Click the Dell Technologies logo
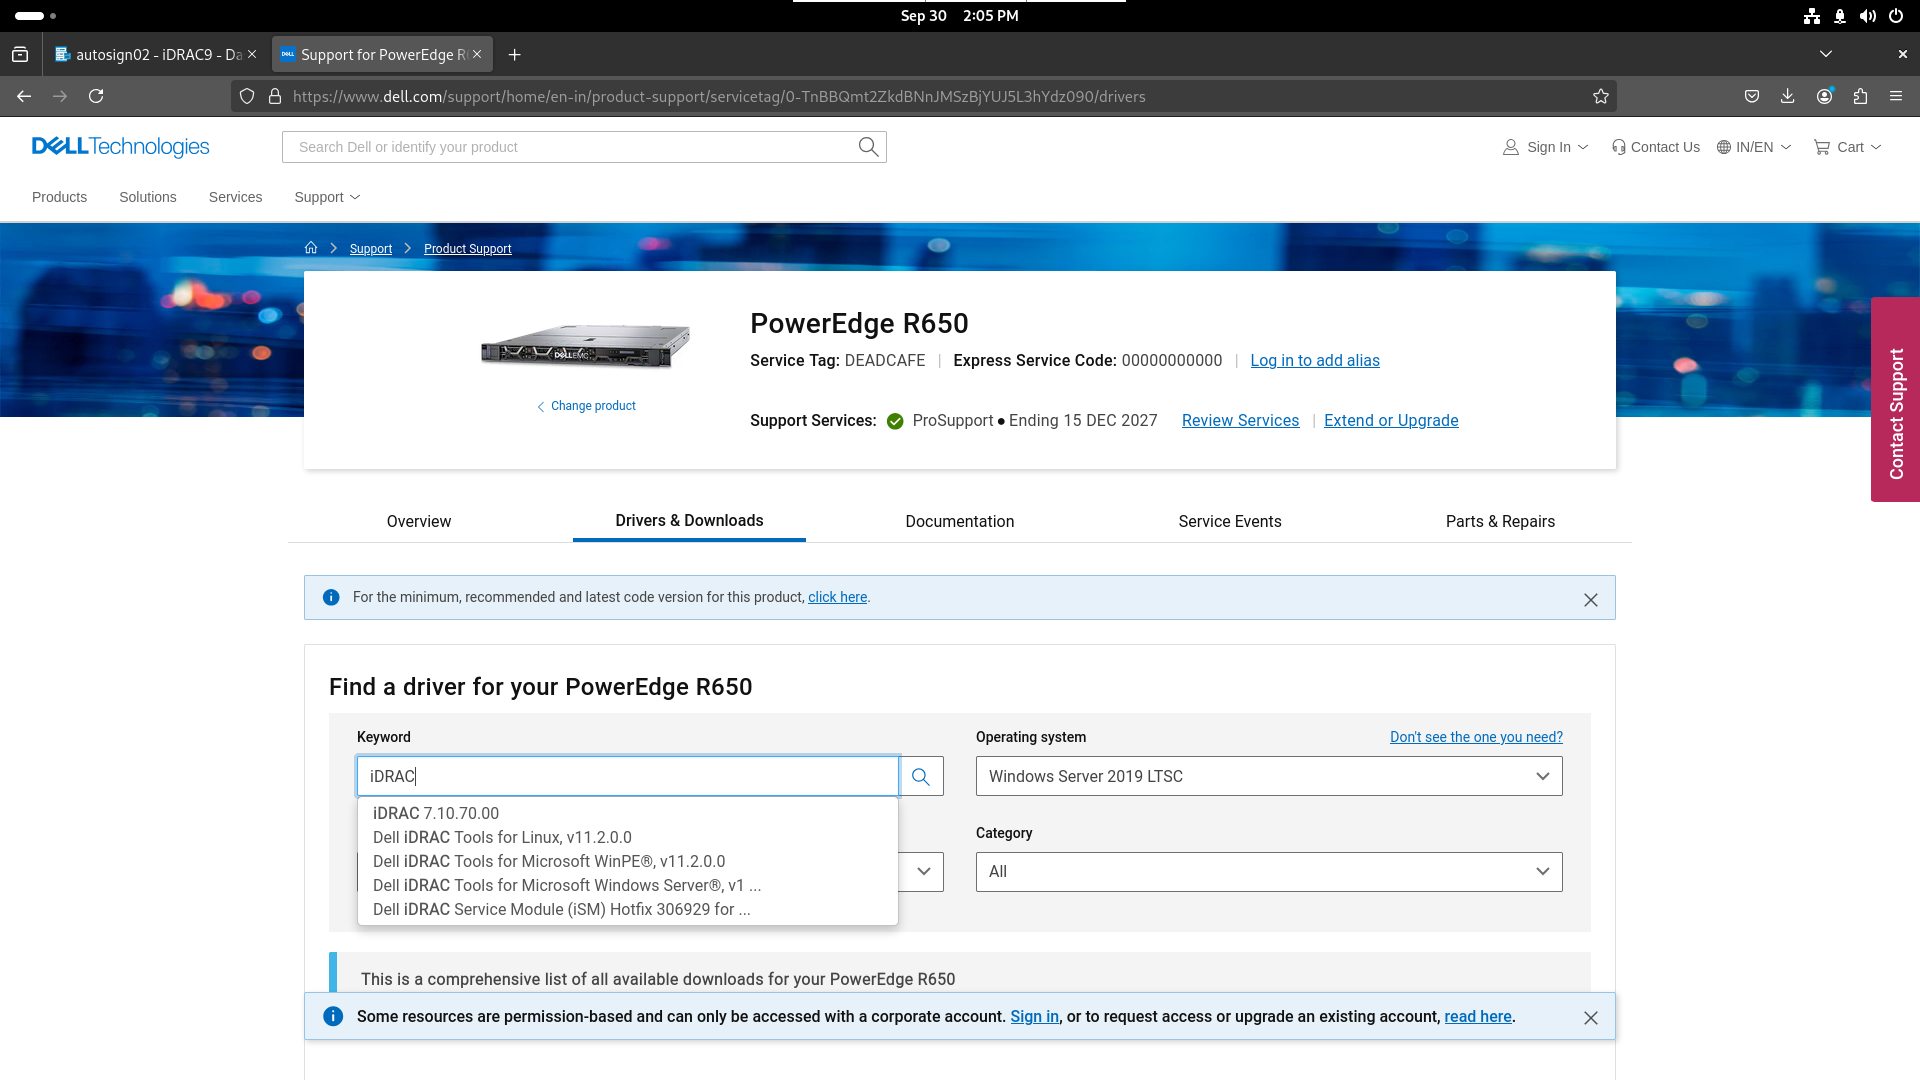The height and width of the screenshot is (1080, 1920). click(x=120, y=147)
